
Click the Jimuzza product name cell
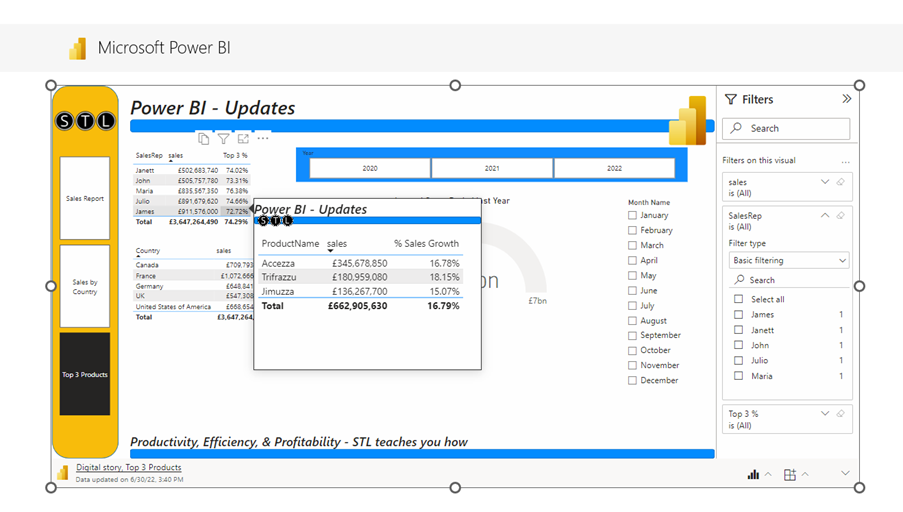278,291
